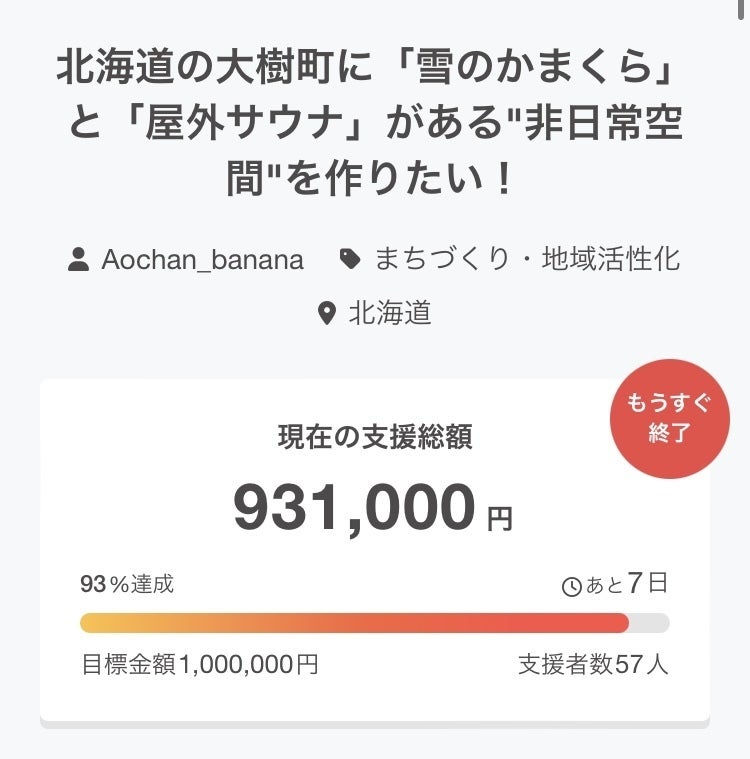Click the 現在の支援総額 label
The image size is (750, 759).
pos(374,436)
